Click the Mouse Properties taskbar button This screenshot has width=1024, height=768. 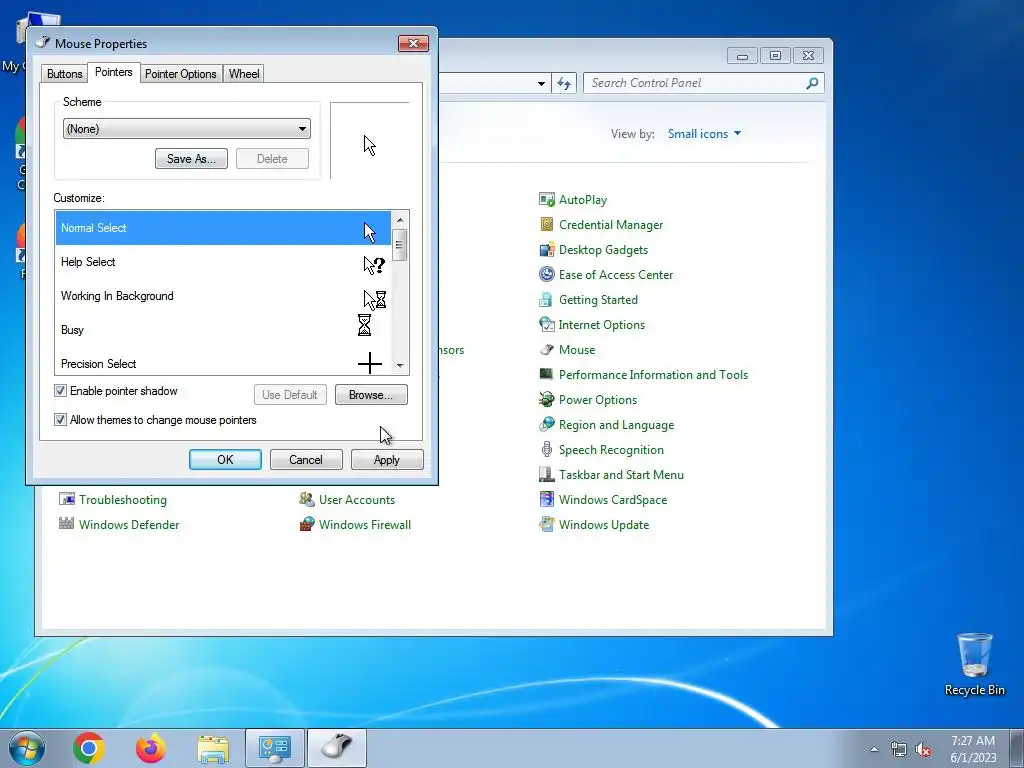click(x=337, y=748)
